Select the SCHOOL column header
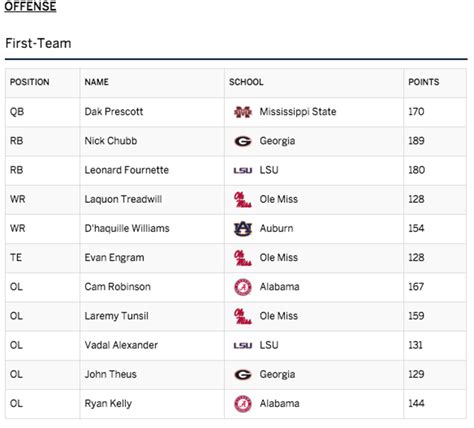 pyautogui.click(x=246, y=82)
